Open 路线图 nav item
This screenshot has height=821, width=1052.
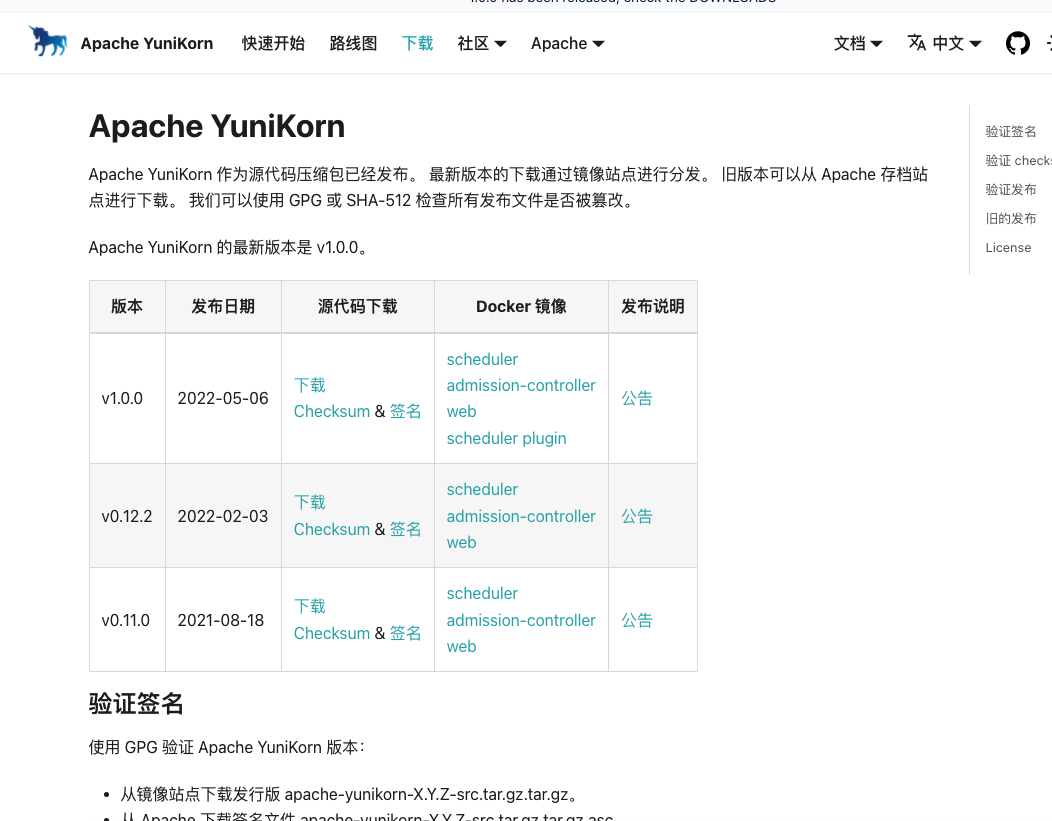pyautogui.click(x=353, y=44)
